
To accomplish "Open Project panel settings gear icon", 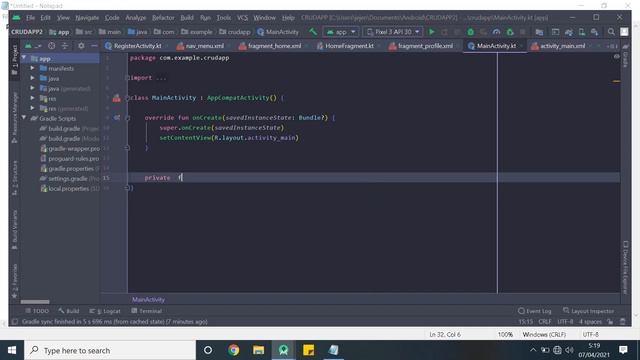I will click(81, 46).
